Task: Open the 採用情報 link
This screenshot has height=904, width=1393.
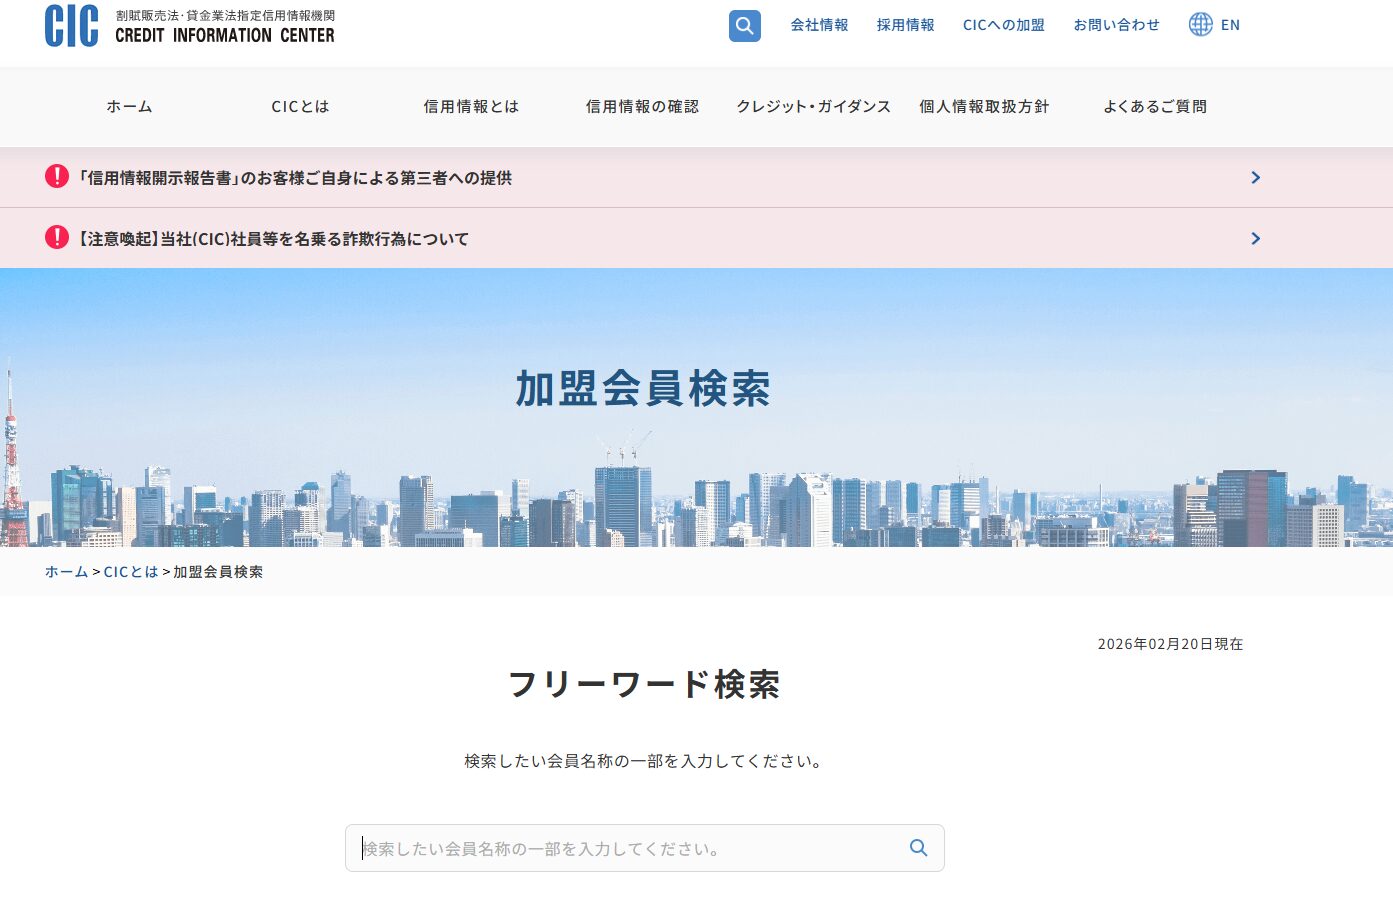Action: (x=905, y=25)
